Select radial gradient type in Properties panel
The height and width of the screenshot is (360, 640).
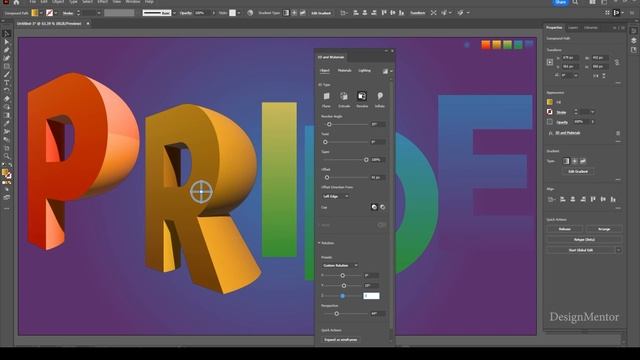pyautogui.click(x=574, y=161)
